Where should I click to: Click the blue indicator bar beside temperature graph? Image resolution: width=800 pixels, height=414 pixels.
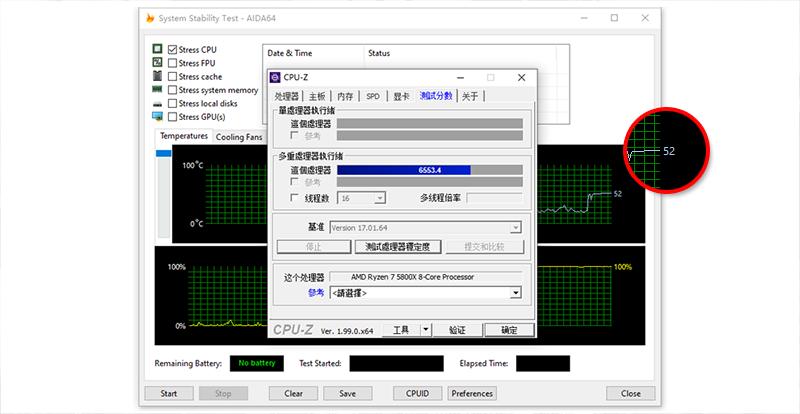[163, 153]
